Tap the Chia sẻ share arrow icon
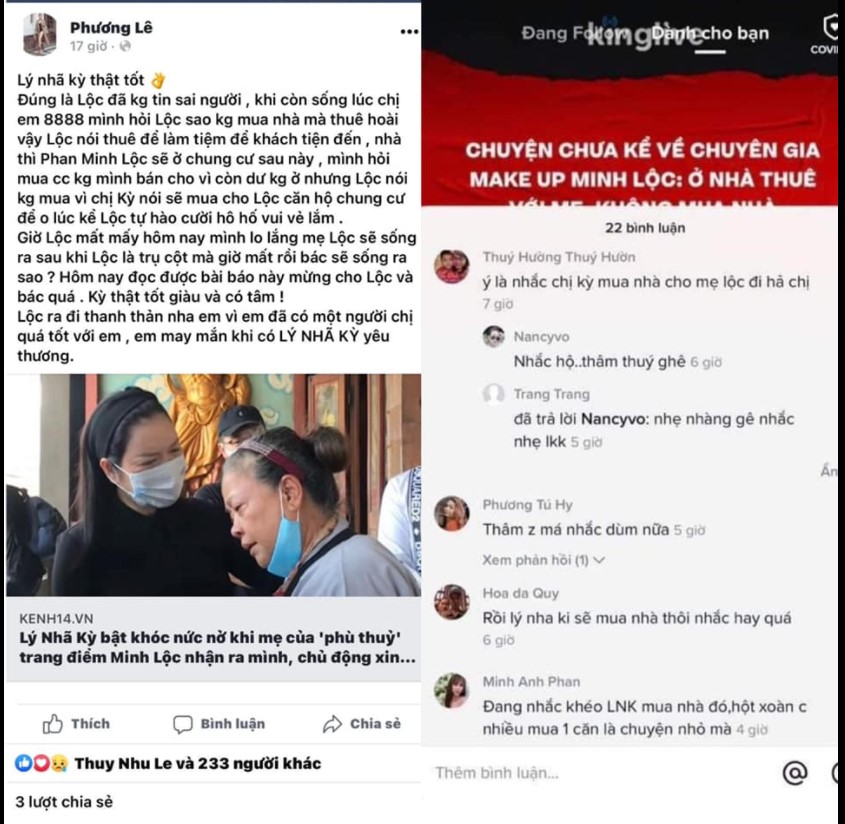 [332, 724]
